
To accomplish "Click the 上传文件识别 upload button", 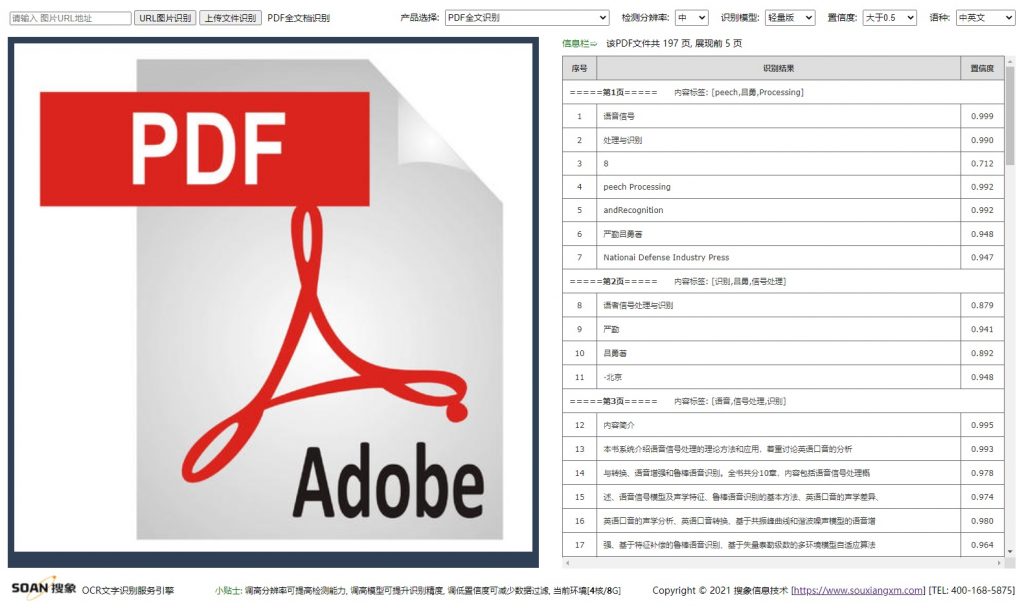I will coord(230,18).
